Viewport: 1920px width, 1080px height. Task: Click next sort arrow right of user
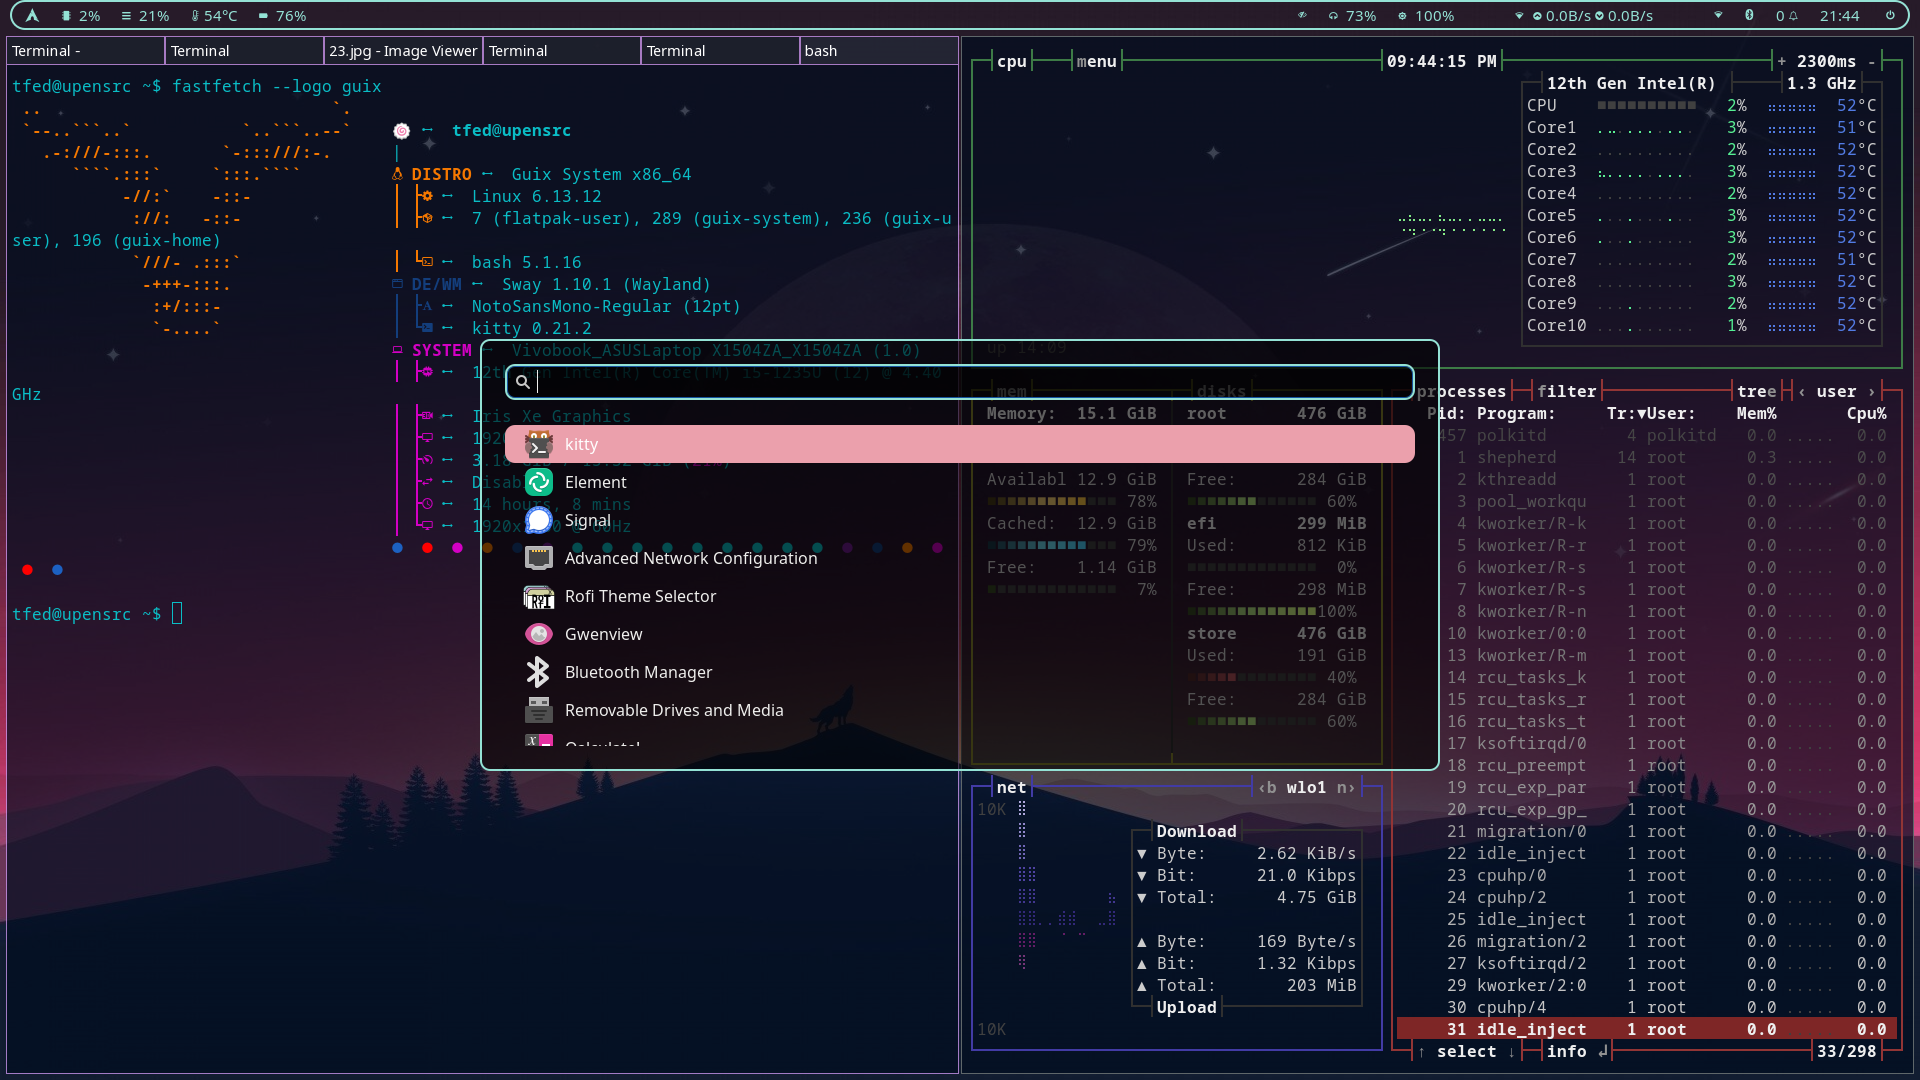(x=1871, y=391)
